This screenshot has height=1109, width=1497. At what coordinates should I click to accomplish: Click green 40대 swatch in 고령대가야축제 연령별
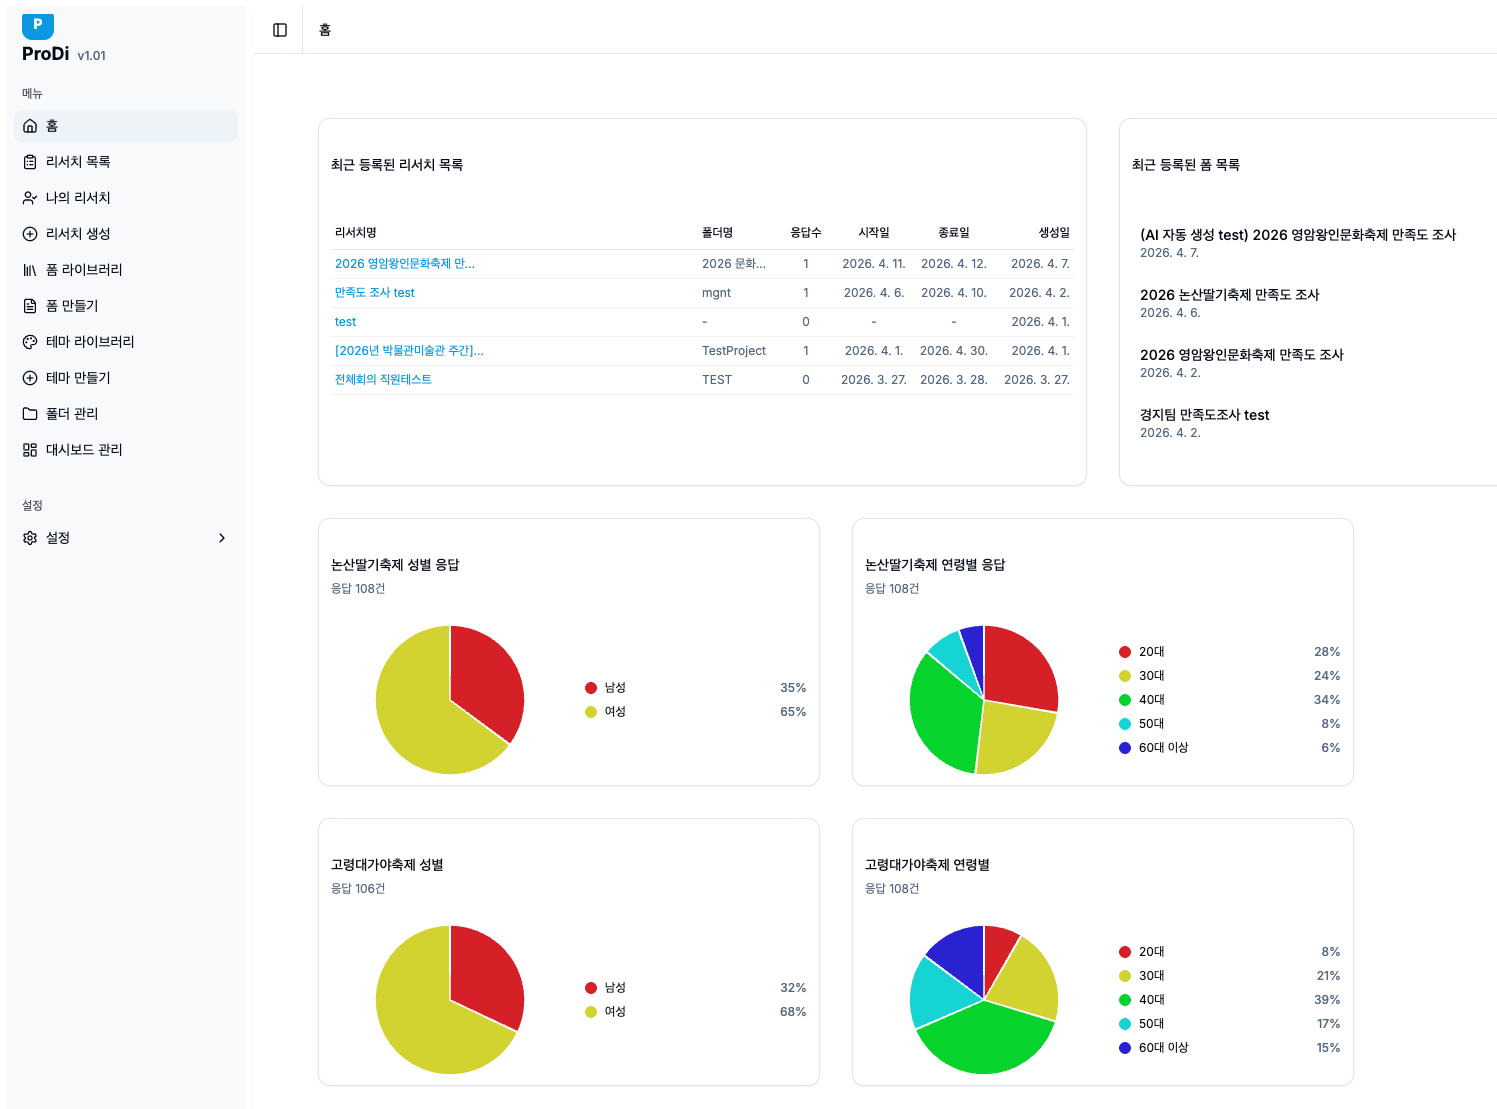(1125, 1000)
